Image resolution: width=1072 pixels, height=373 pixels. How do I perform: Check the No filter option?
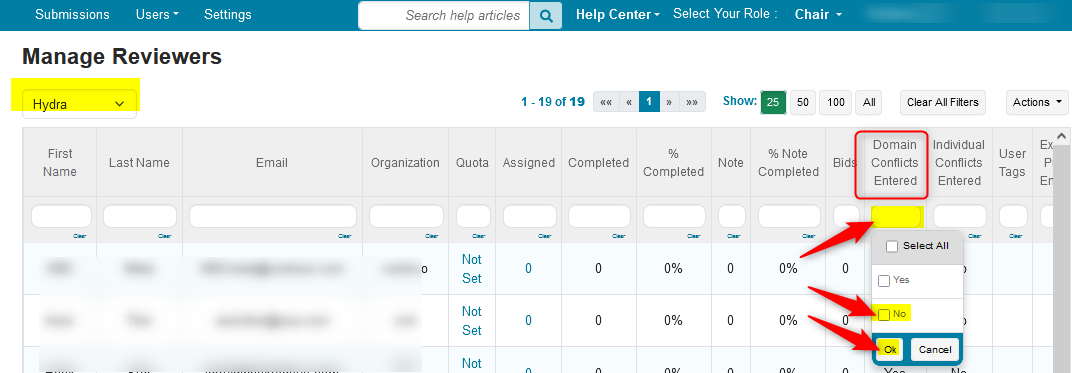click(x=884, y=314)
